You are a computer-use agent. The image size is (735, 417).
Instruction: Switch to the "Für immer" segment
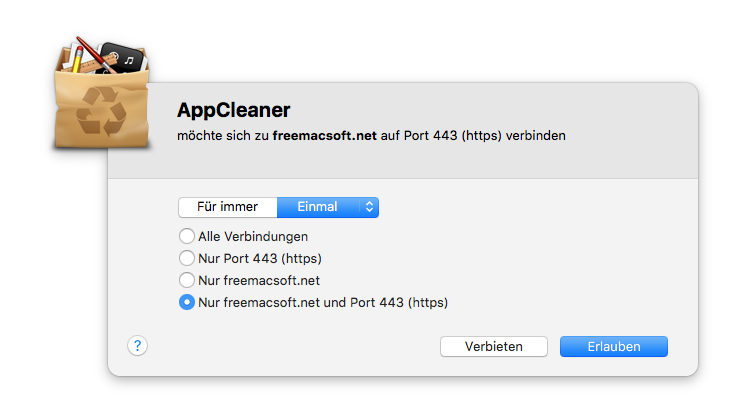coord(227,207)
